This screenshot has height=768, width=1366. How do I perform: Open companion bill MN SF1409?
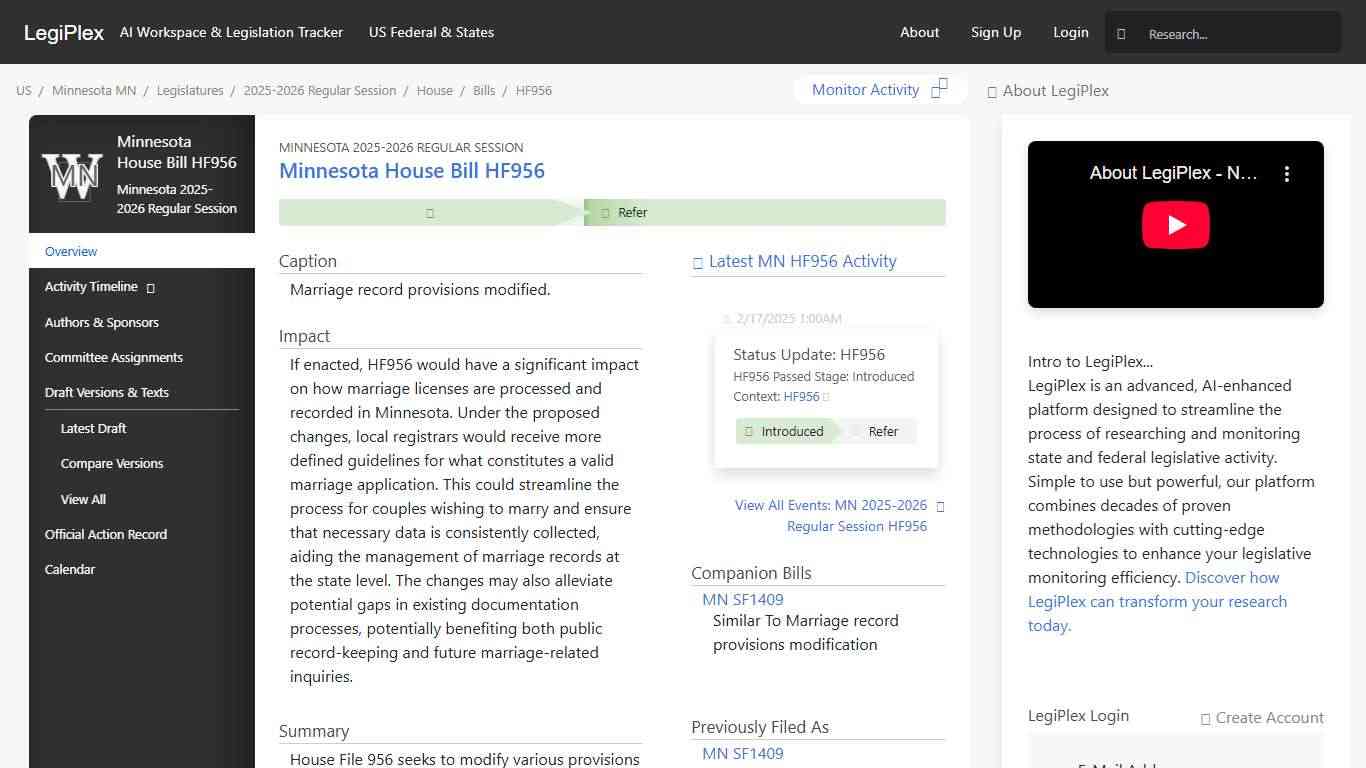coord(743,599)
